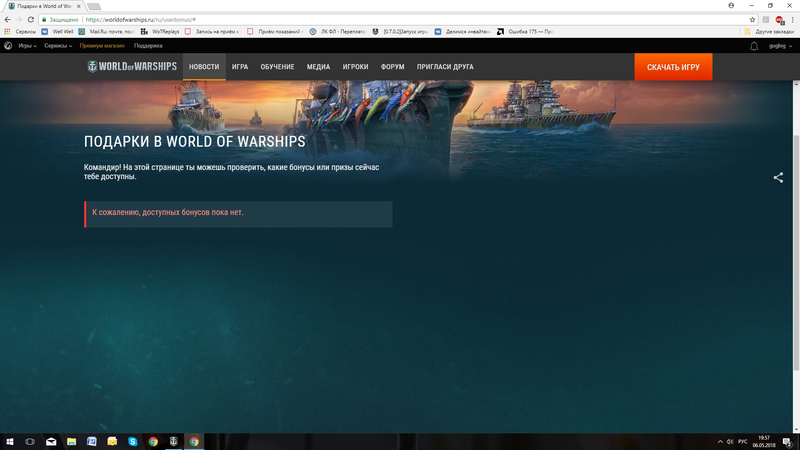This screenshot has height=450, width=800.
Task: Click the browser back arrow
Action: click(7, 19)
